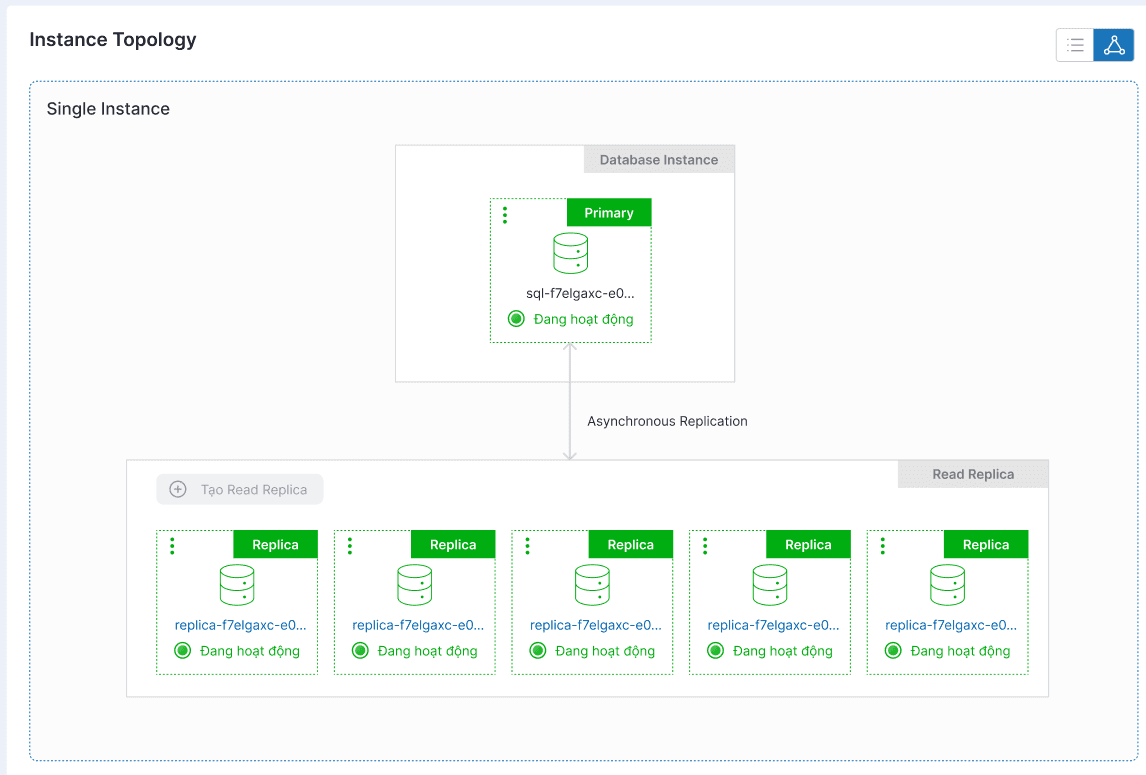Open the Primary instance three-dot menu
The height and width of the screenshot is (775, 1146).
coord(505,215)
